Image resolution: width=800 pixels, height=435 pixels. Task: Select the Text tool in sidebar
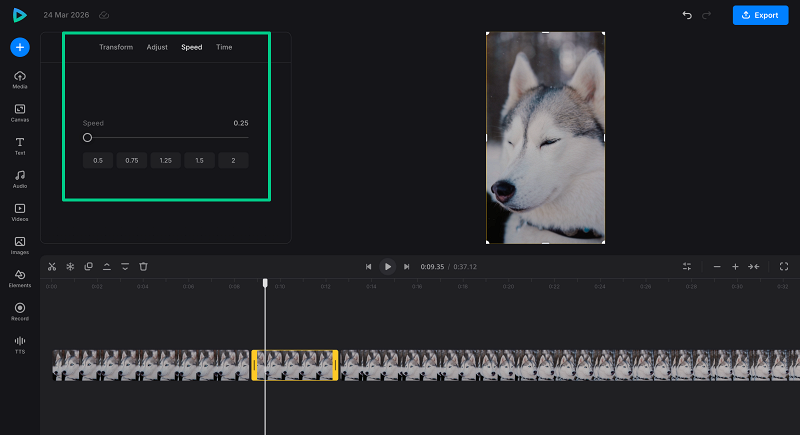point(20,146)
